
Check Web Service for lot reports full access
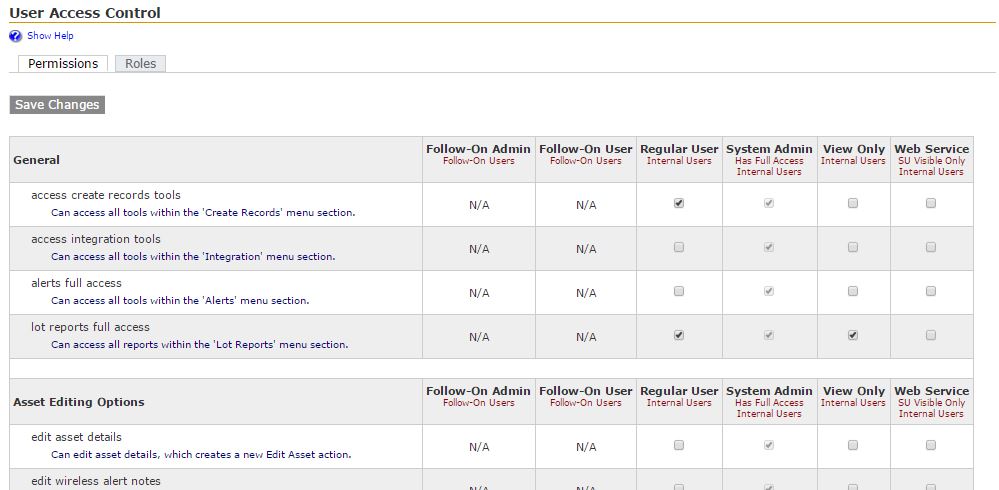(x=931, y=335)
